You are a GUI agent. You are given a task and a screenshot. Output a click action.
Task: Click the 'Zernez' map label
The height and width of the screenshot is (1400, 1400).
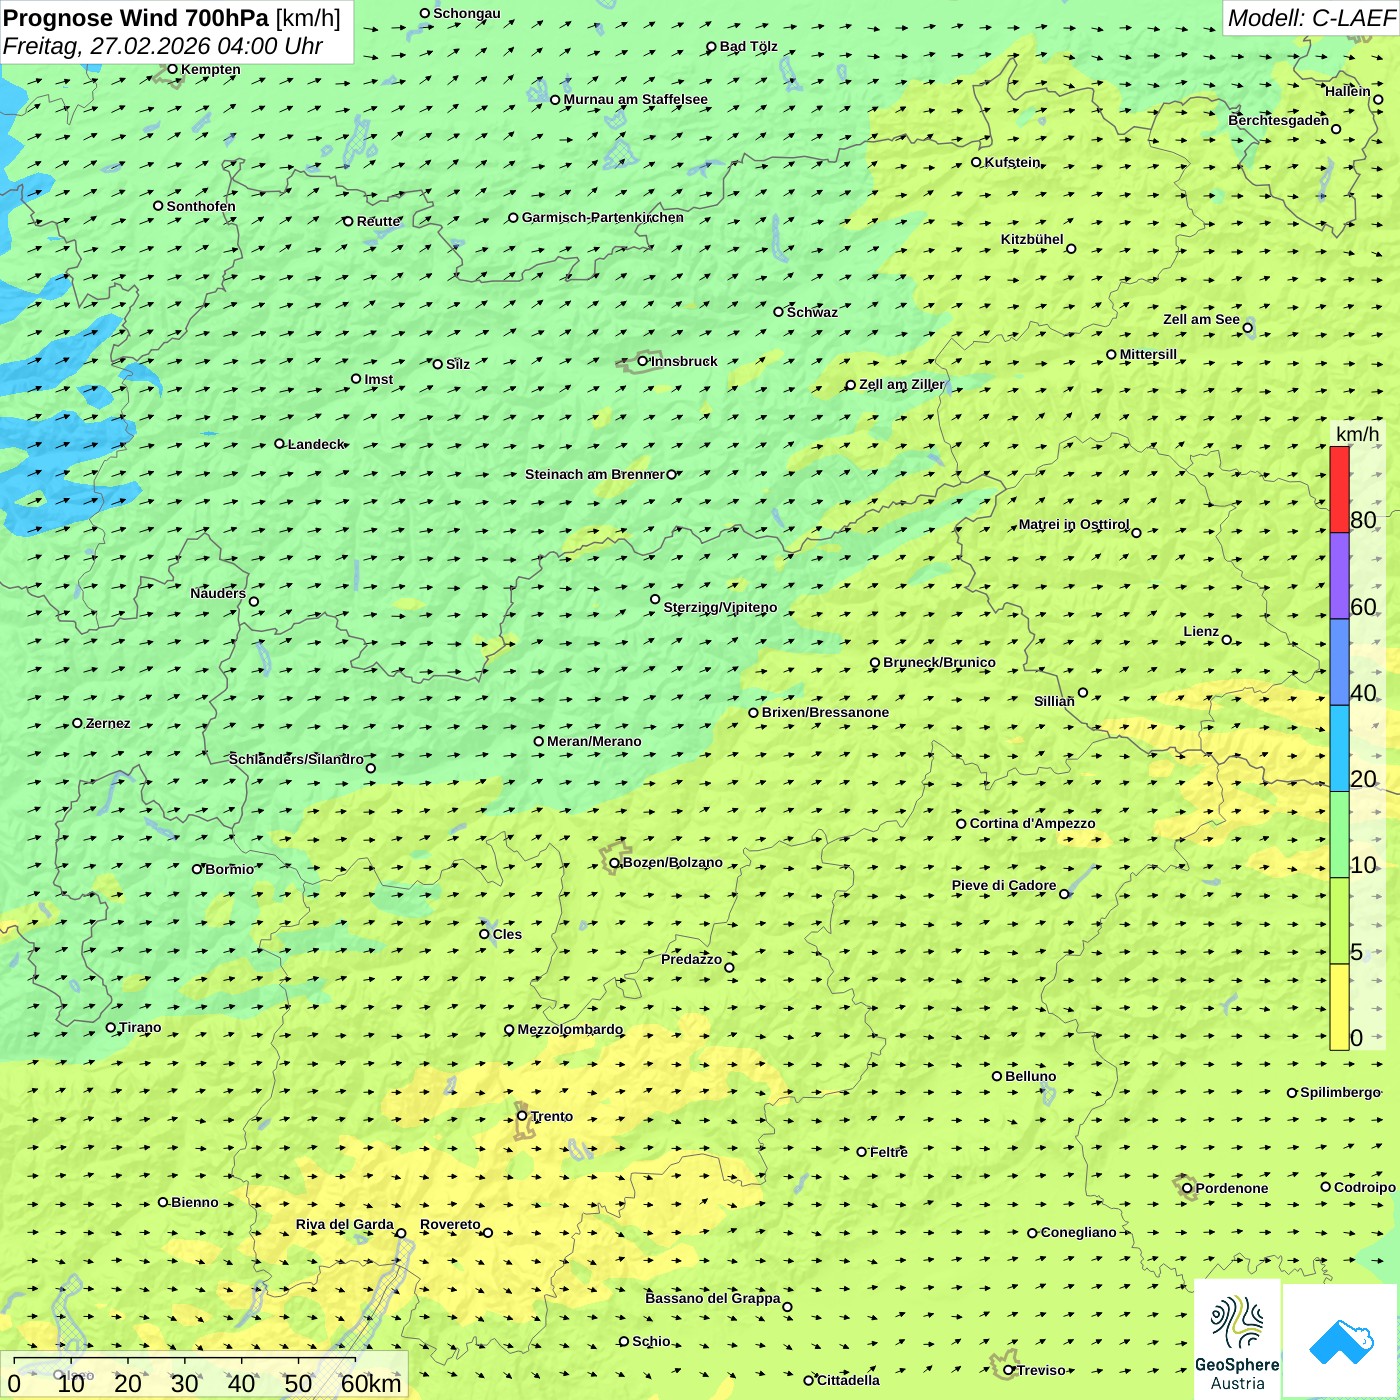pyautogui.click(x=108, y=723)
